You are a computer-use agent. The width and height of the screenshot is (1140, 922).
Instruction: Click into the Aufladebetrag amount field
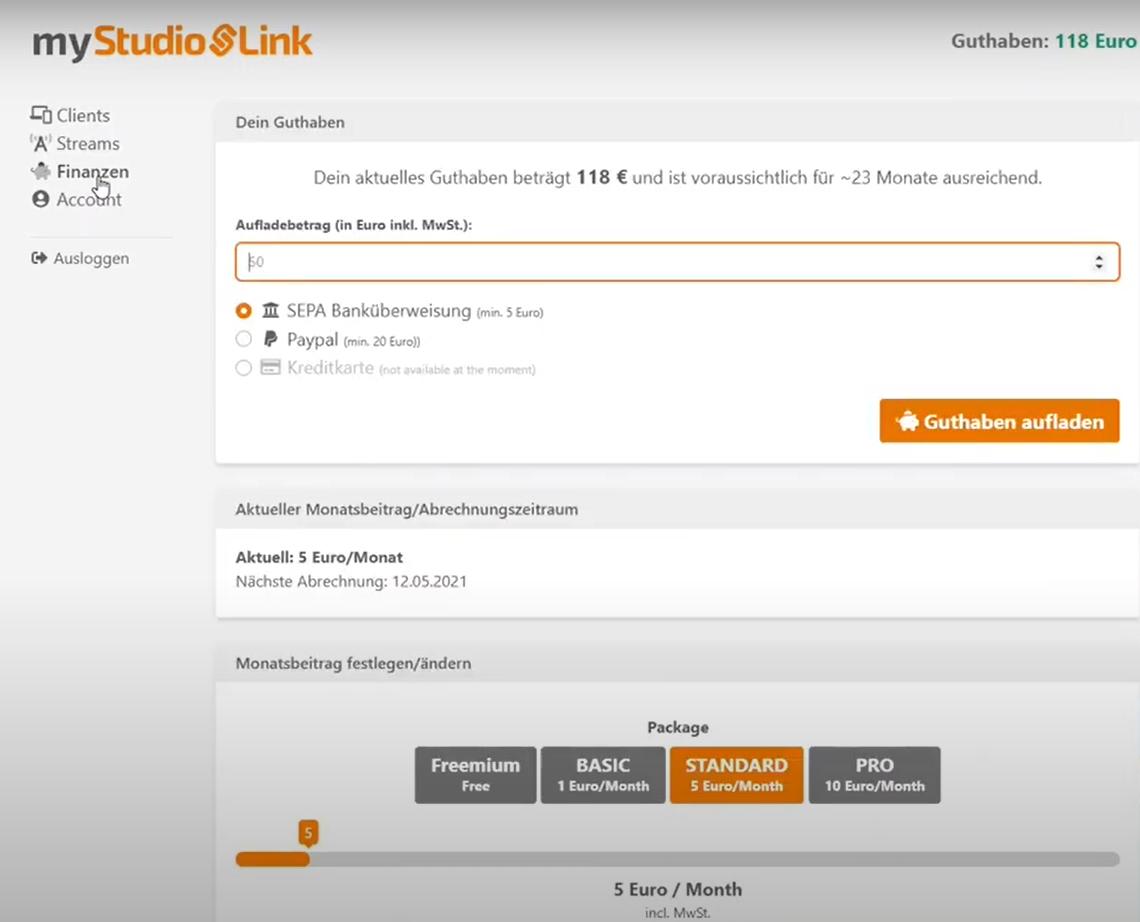[x=660, y=262]
